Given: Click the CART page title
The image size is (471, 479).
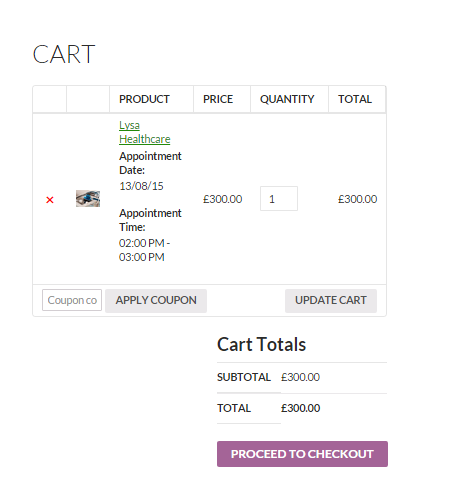Looking at the screenshot, I should click(x=64, y=54).
